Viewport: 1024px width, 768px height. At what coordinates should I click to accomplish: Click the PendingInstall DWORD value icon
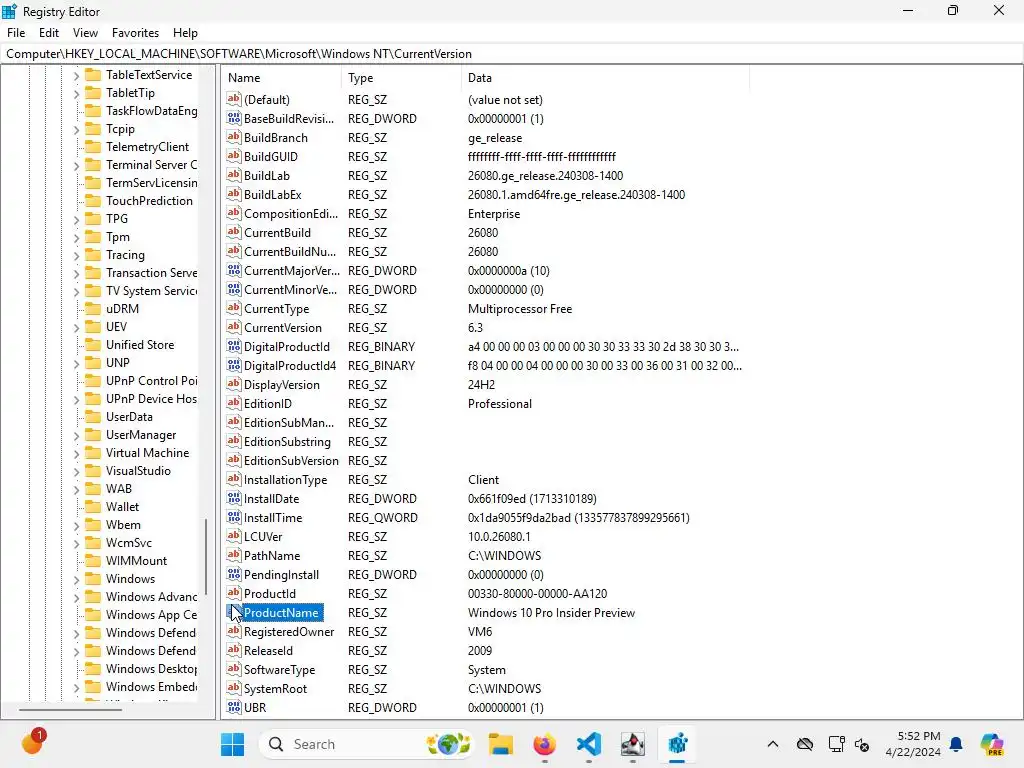234,574
